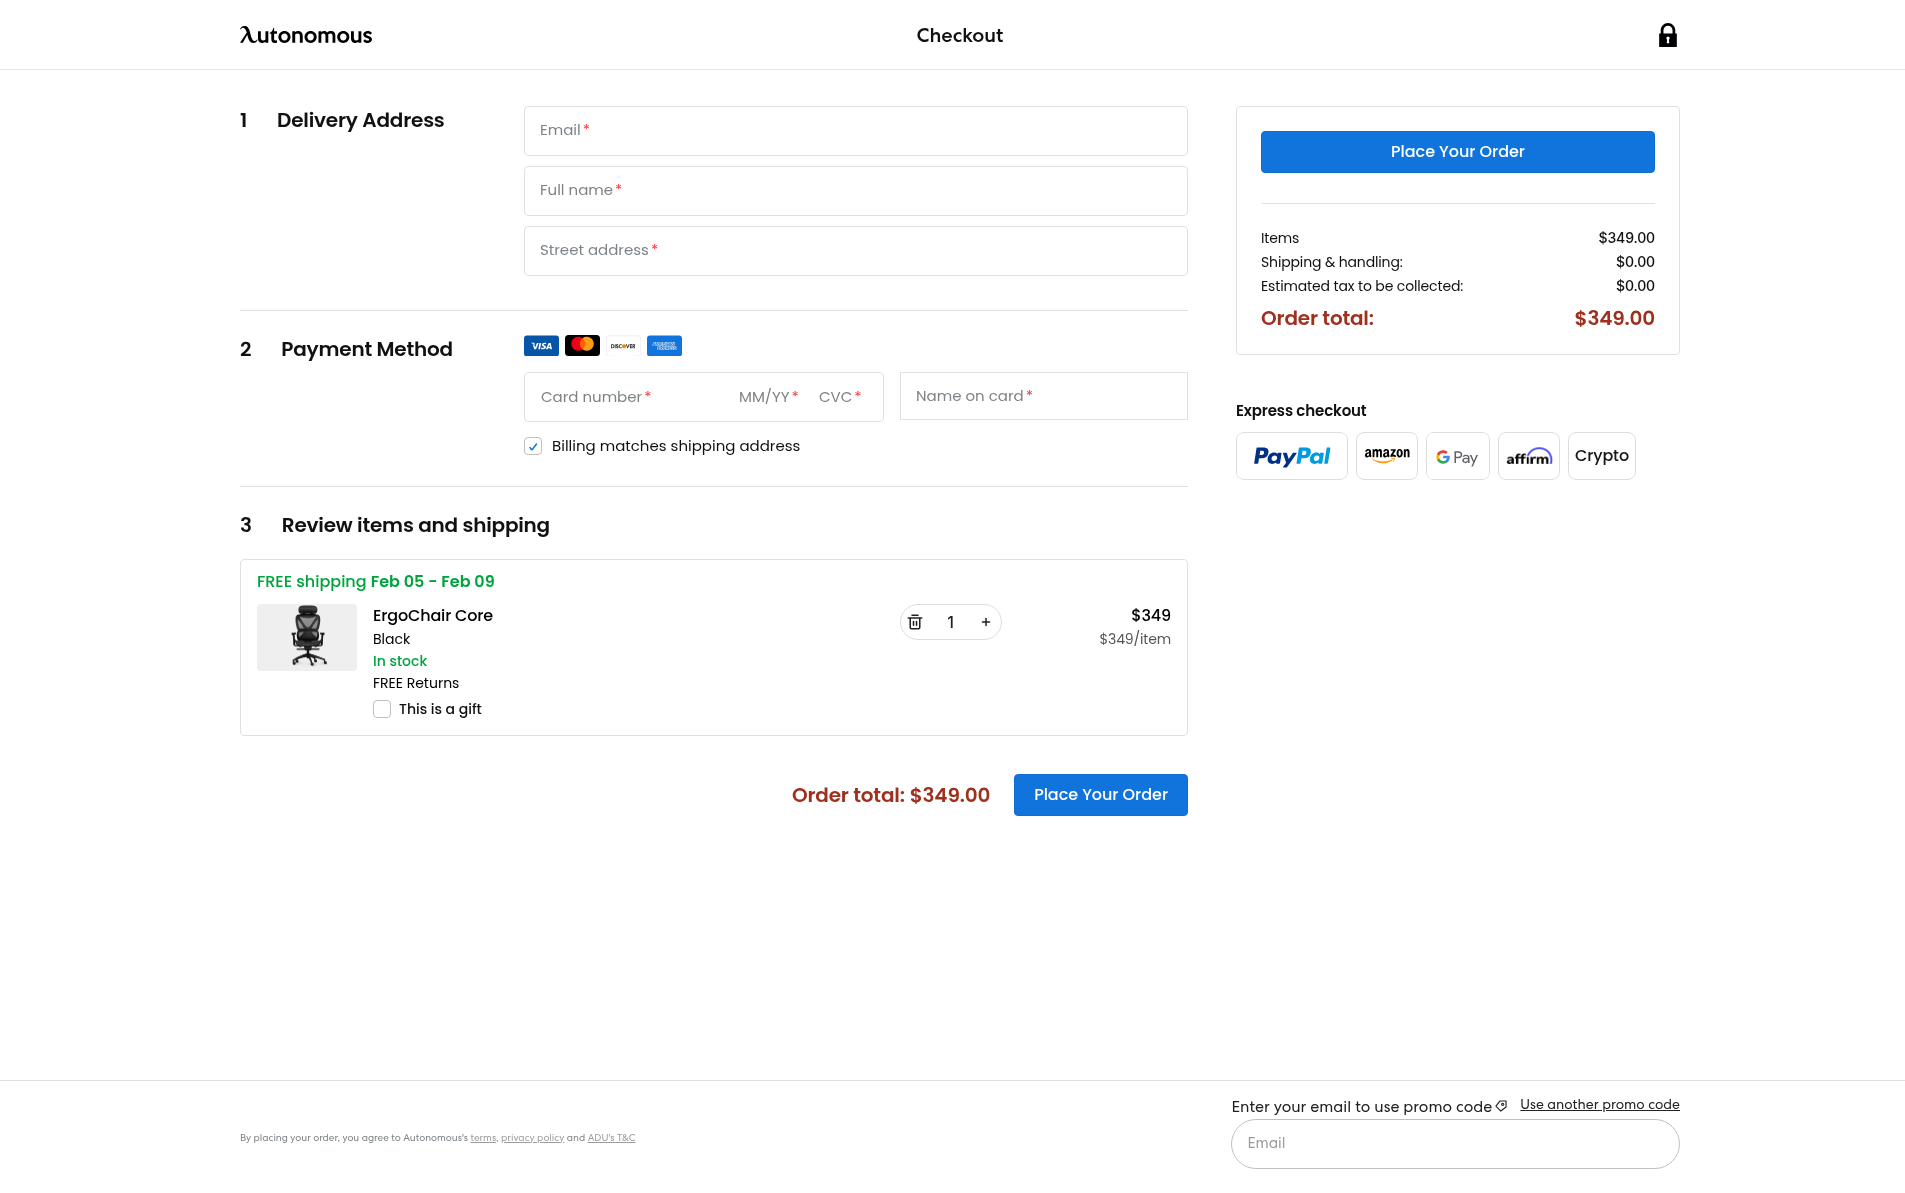Screen dimensions: 1905x1193
Task: Focus the delivery Email field
Action: tap(855, 131)
